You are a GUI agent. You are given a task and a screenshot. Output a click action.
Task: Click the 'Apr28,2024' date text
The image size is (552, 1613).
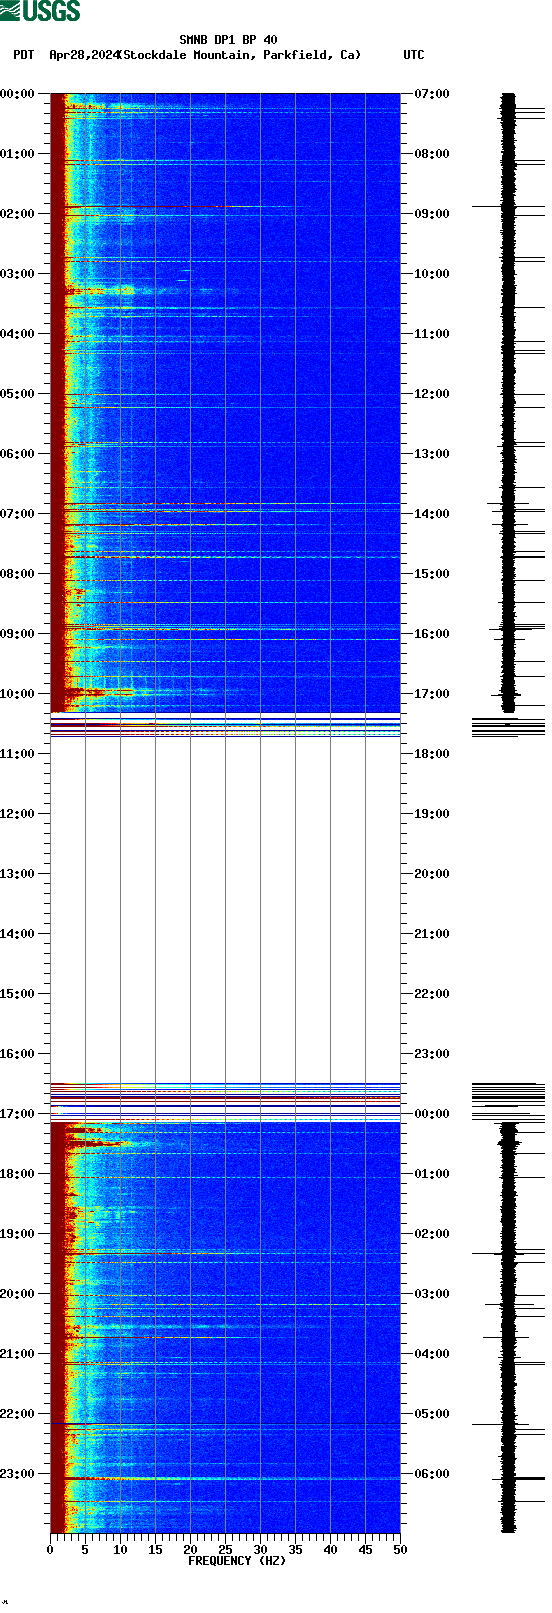tap(84, 55)
